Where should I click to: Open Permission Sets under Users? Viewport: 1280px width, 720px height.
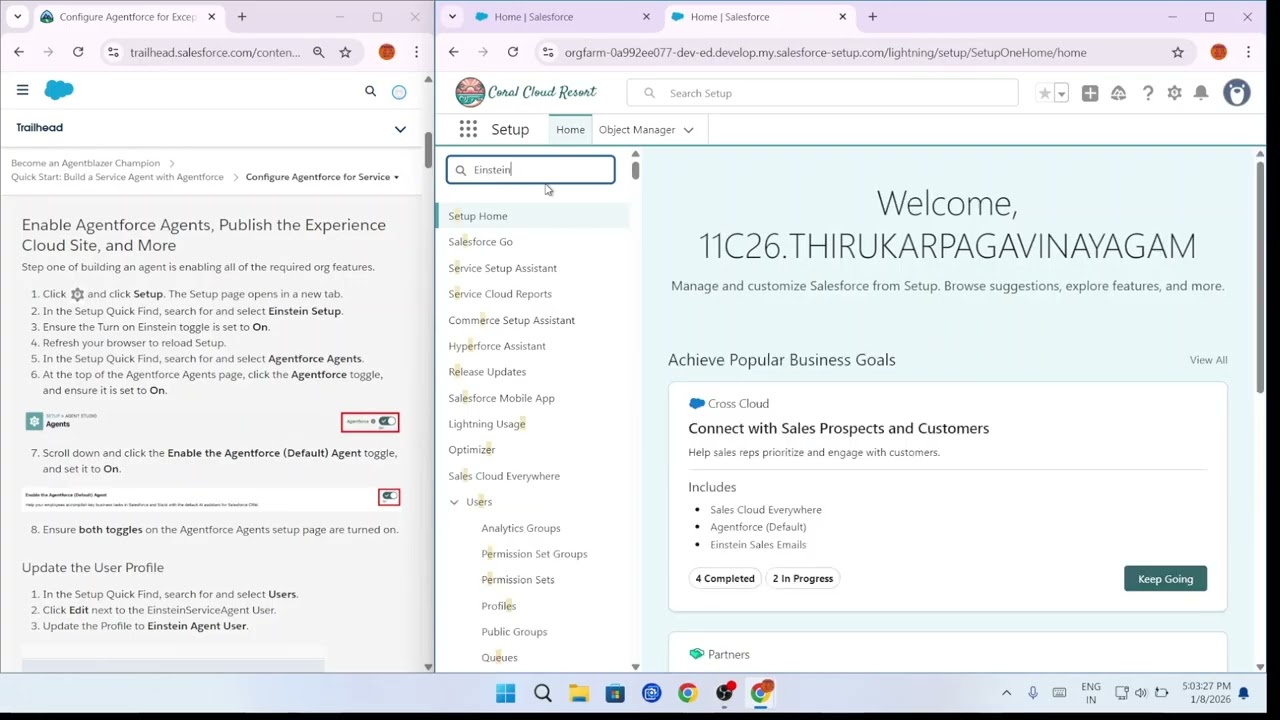click(518, 580)
